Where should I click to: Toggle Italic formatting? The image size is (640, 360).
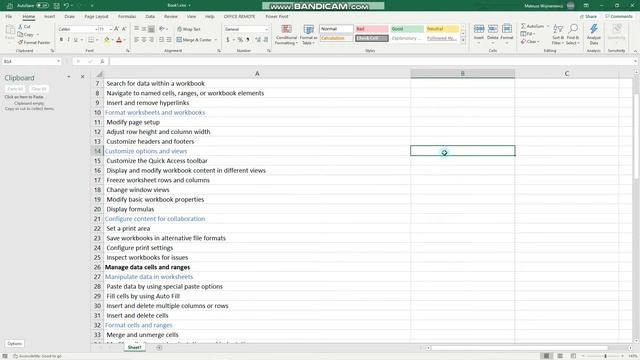[68, 40]
